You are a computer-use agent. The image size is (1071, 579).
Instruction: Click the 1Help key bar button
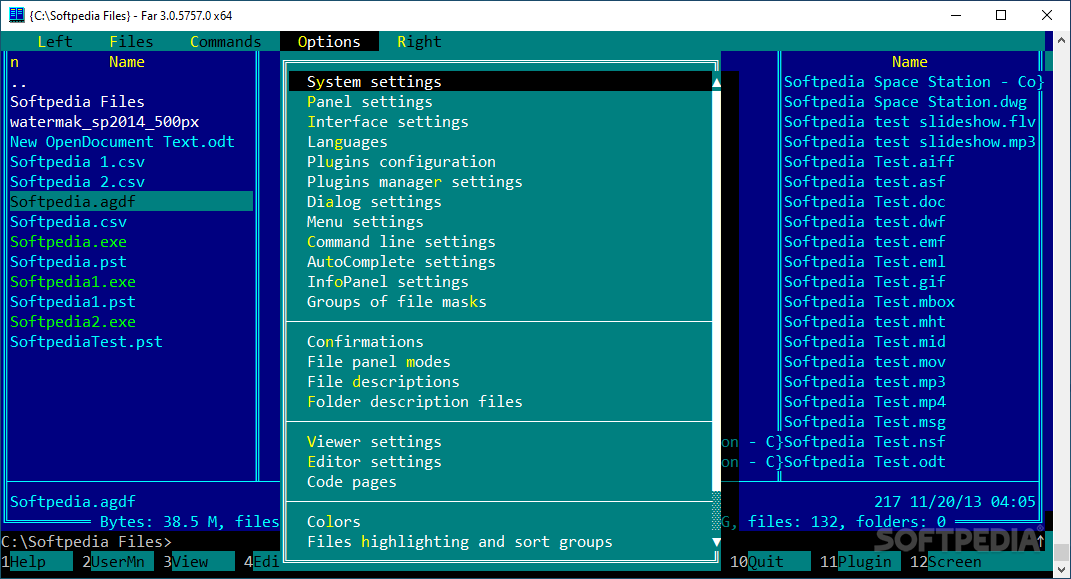pyautogui.click(x=37, y=562)
